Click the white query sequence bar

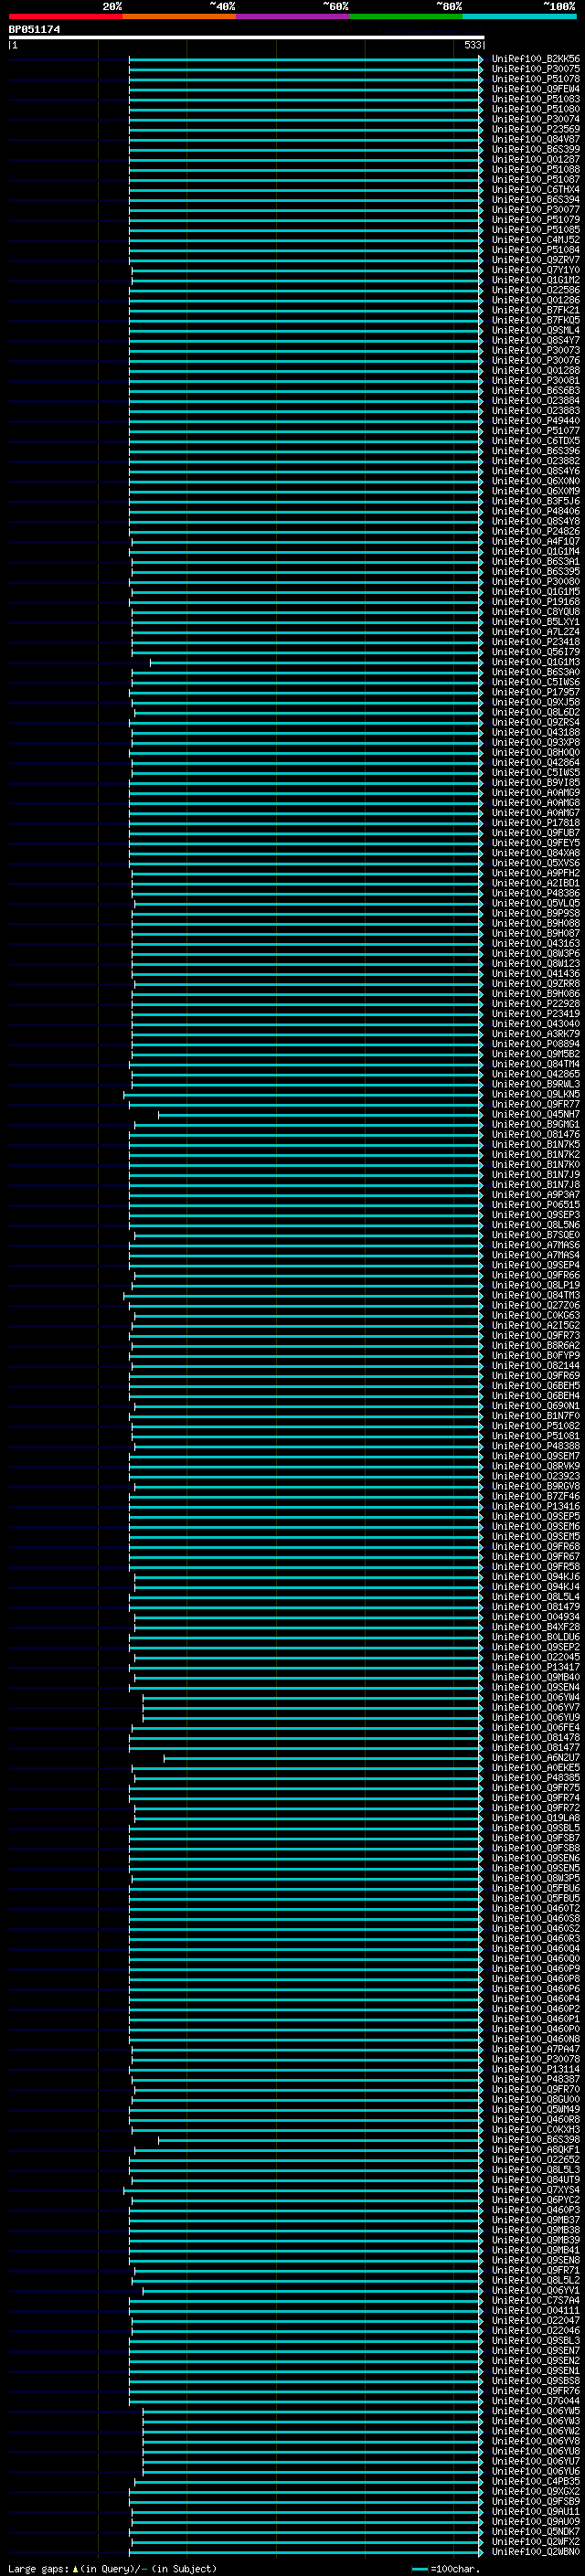(247, 37)
